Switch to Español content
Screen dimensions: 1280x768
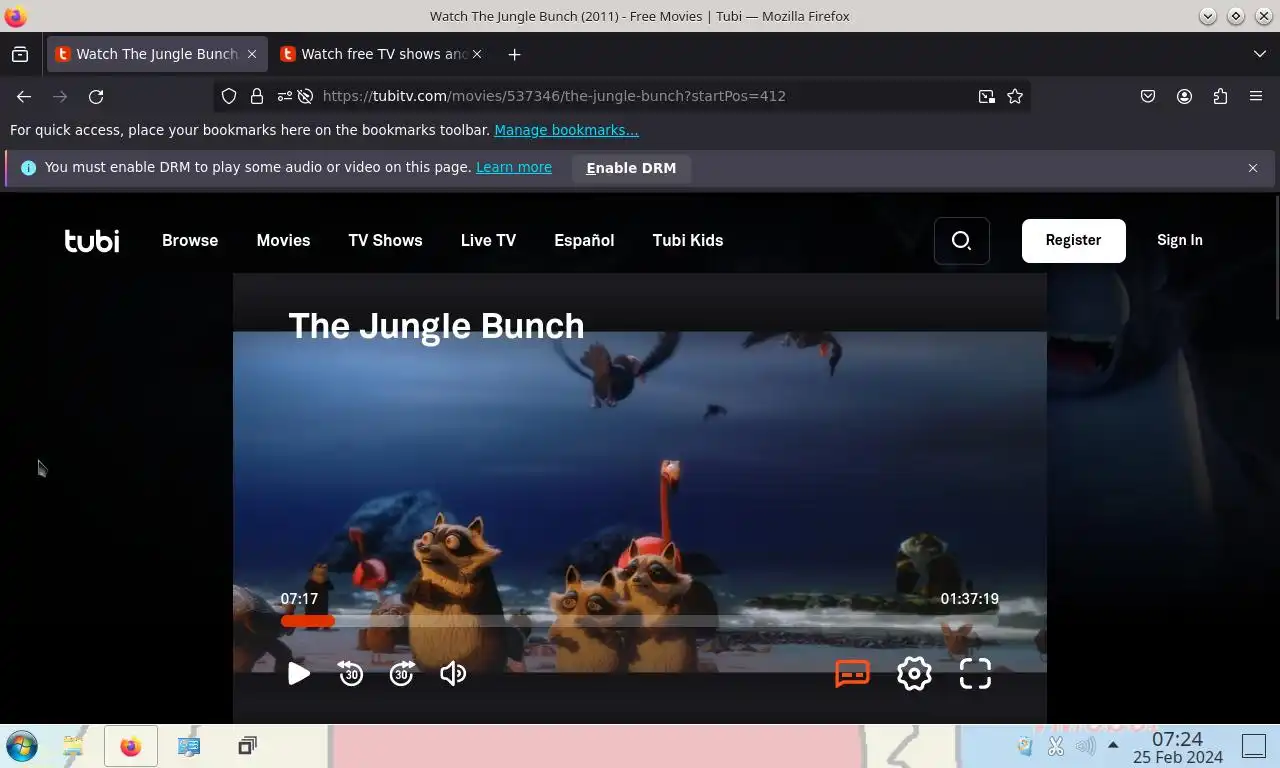tap(584, 241)
